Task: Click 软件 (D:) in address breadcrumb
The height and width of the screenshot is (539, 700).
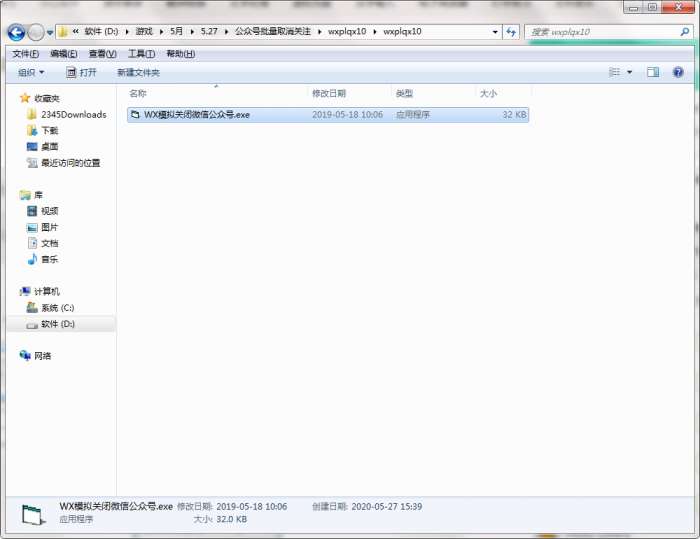Action: point(101,32)
